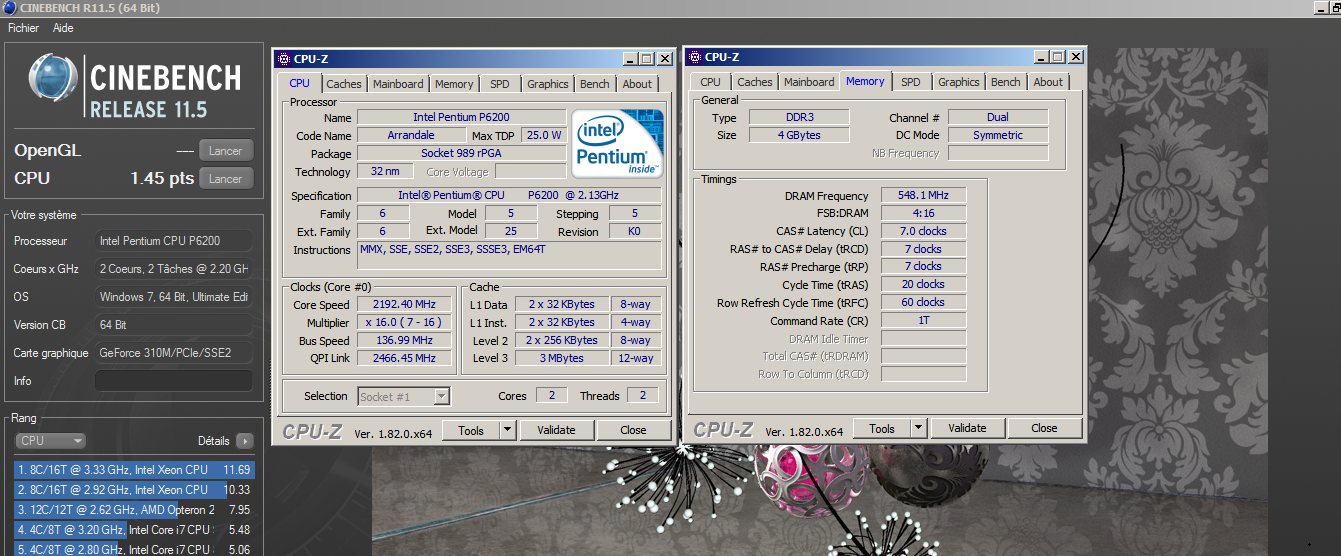Viewport: 1341px width, 556px height.
Task: Click Tools button in right CPU-Z window
Action: pyautogui.click(x=882, y=428)
